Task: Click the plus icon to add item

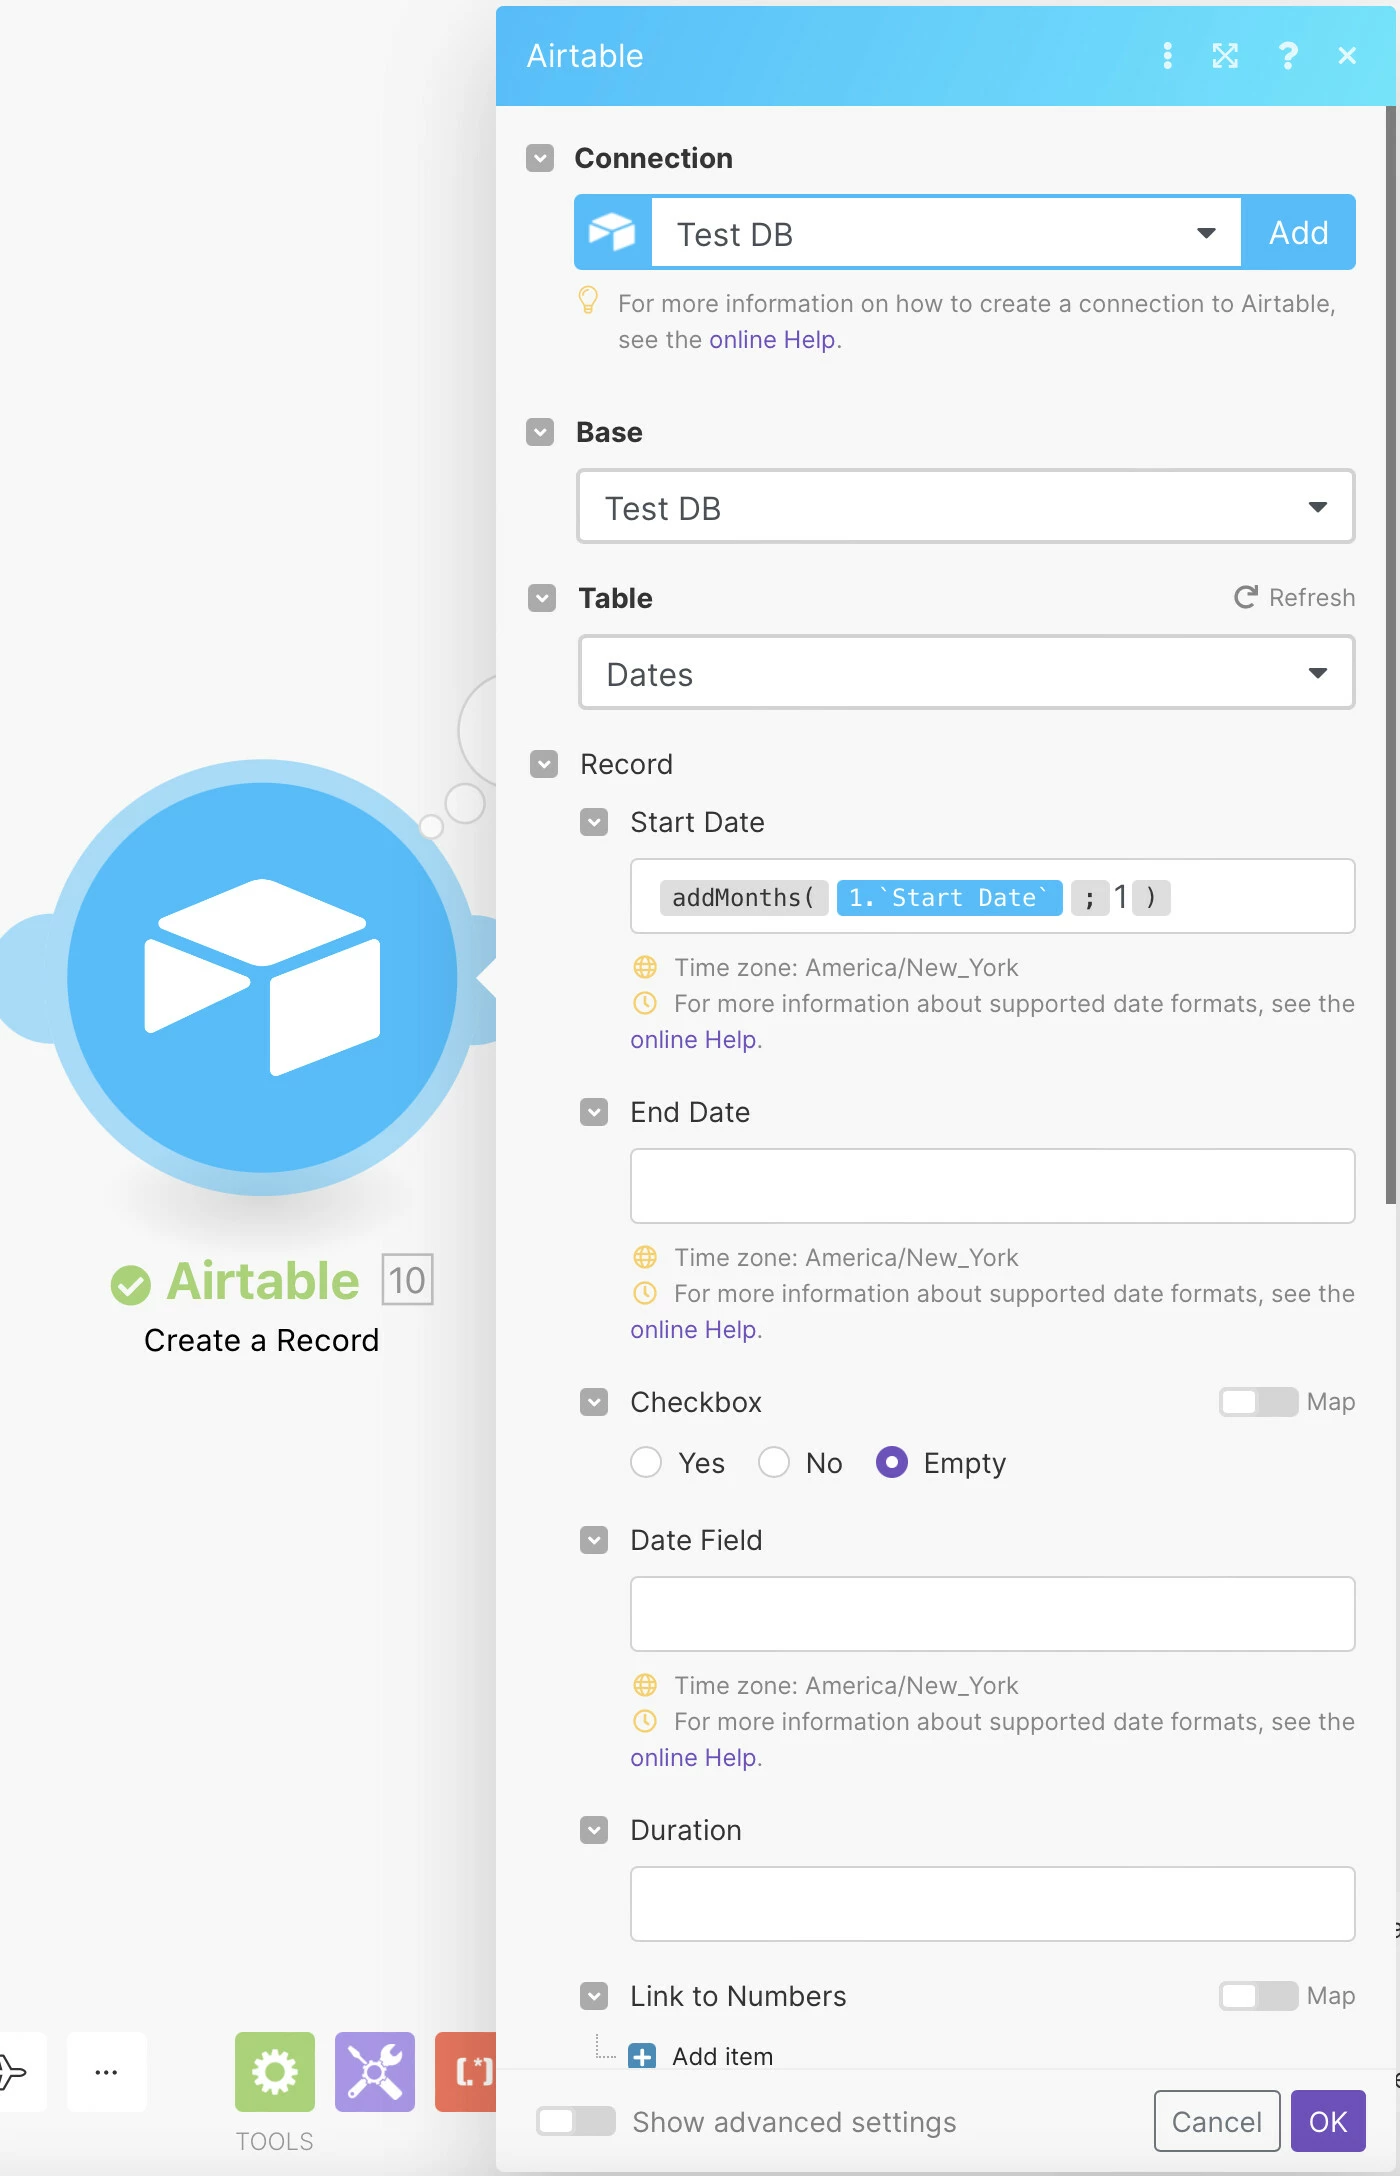Action: [642, 2056]
